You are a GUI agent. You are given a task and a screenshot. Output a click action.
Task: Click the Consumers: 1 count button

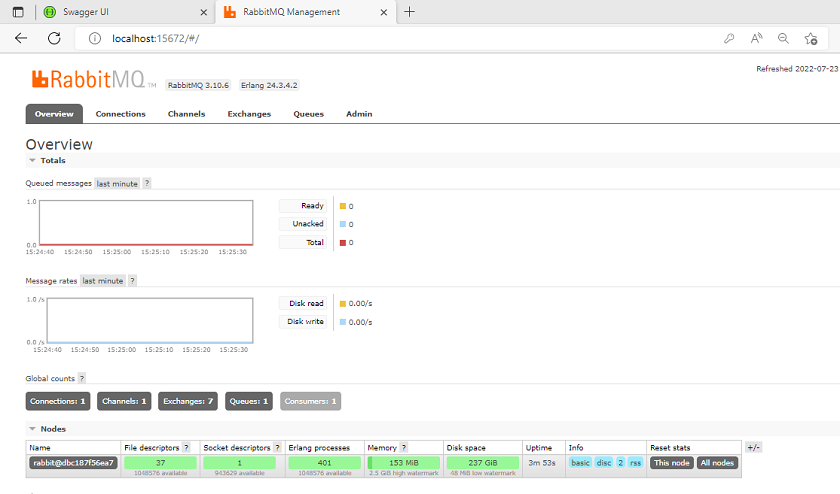pyautogui.click(x=310, y=401)
